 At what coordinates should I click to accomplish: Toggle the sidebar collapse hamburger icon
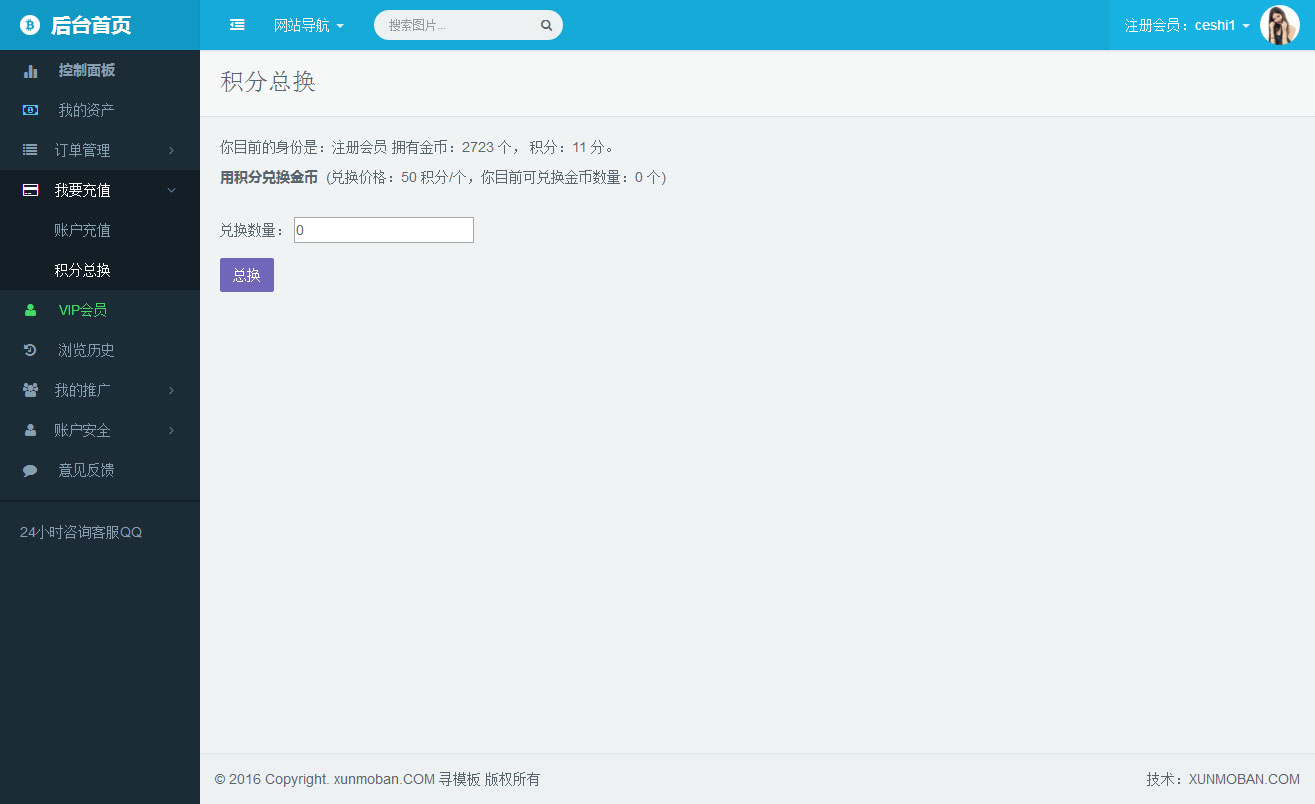237,25
